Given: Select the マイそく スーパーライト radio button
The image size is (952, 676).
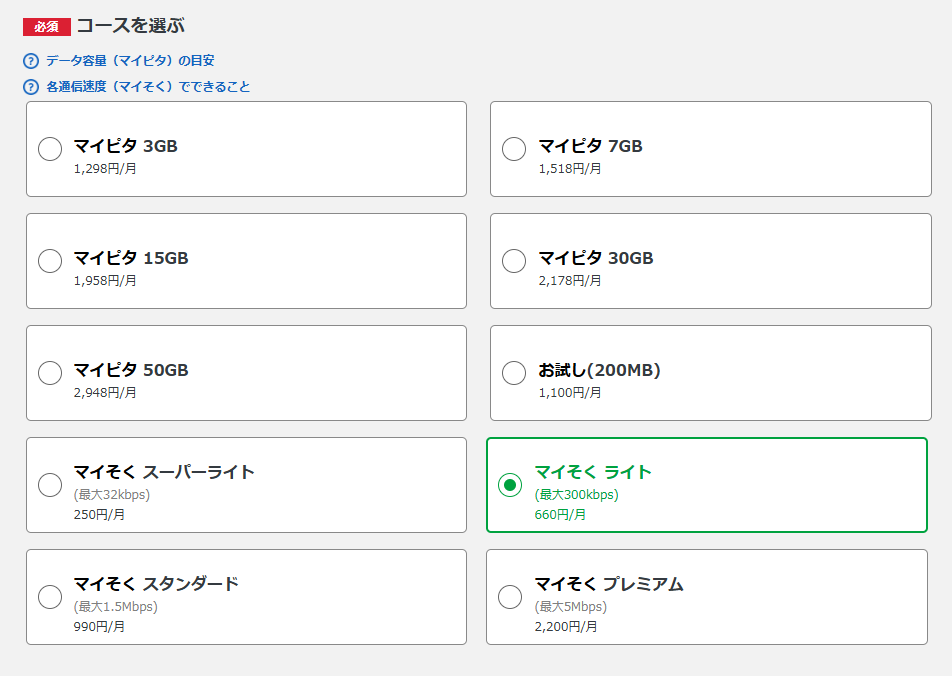Looking at the screenshot, I should pos(50,485).
